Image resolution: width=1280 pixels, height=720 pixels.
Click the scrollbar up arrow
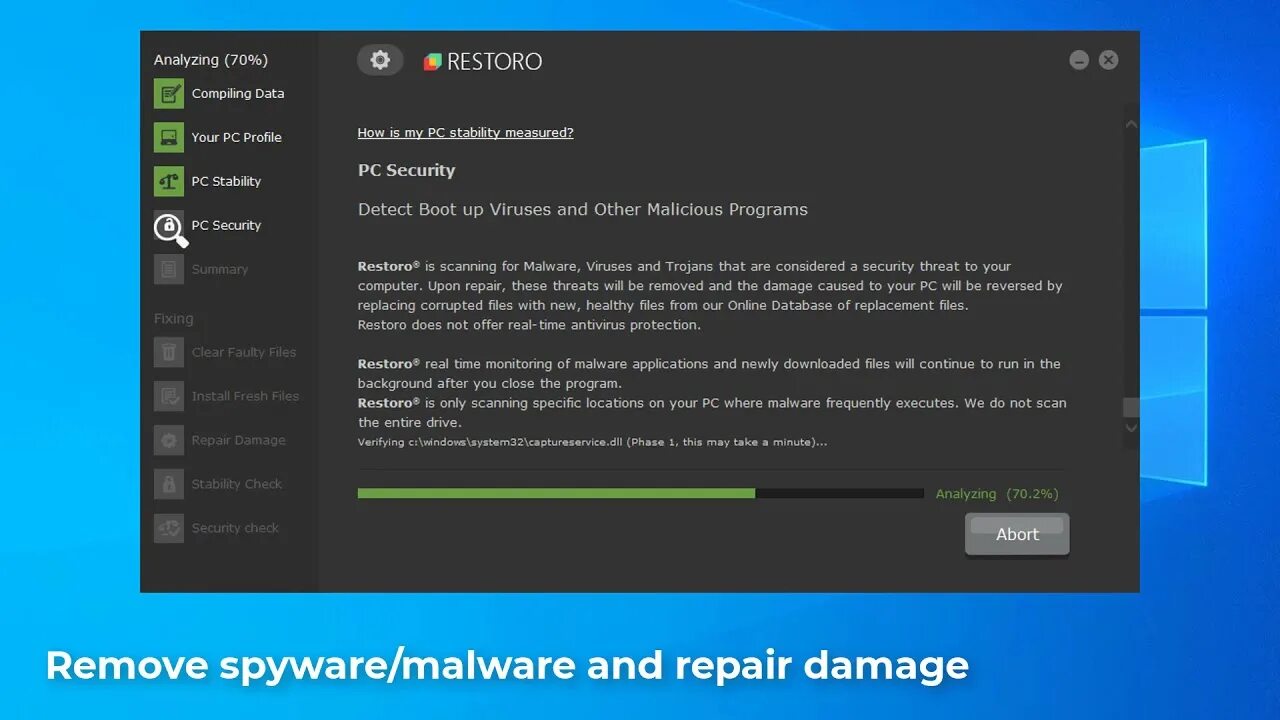[1131, 125]
